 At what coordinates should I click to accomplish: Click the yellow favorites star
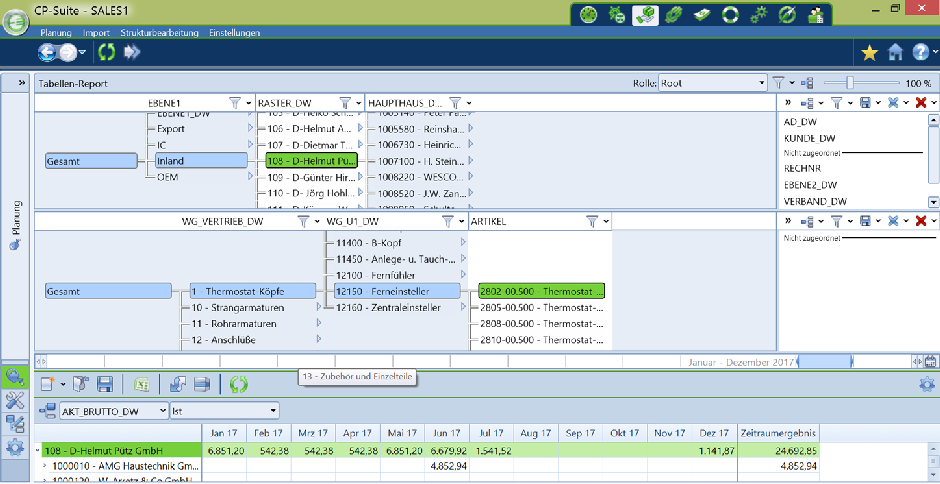(x=869, y=53)
